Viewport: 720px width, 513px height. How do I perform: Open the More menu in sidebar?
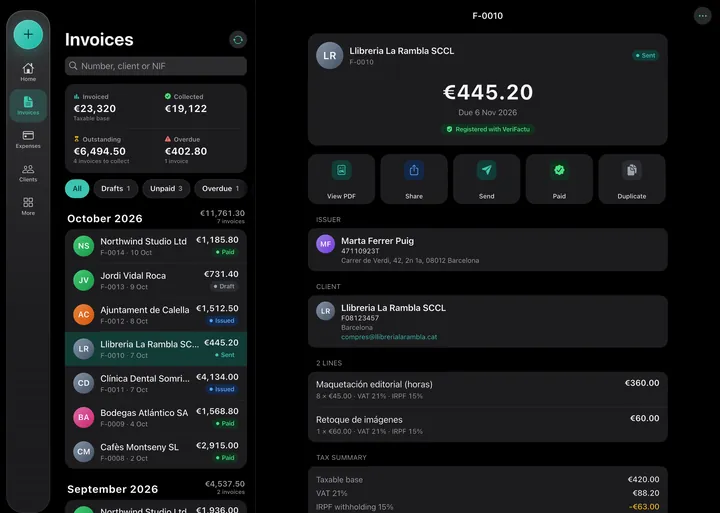(28, 206)
